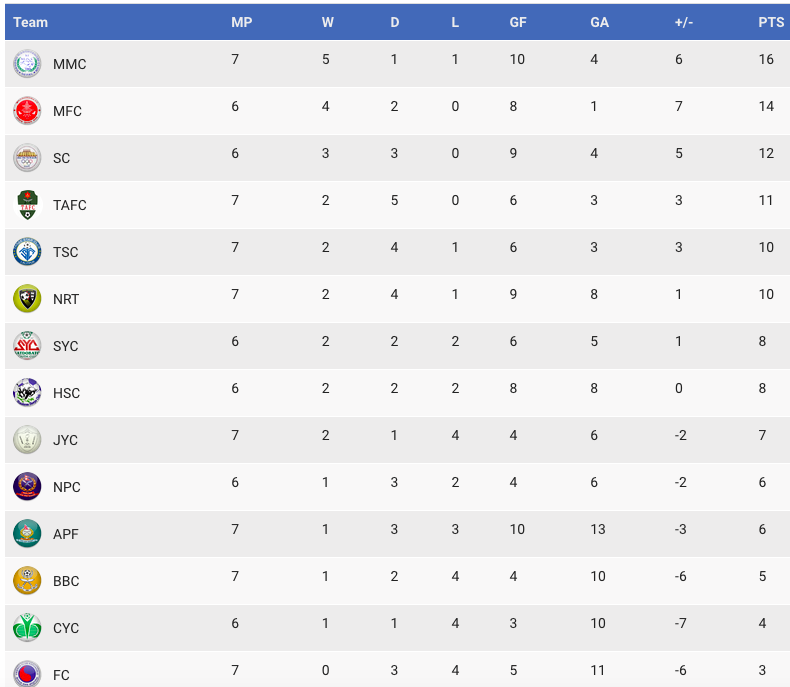Image resolution: width=790 pixels, height=687 pixels.
Task: Click MMC's 16 points cell
Action: (x=766, y=59)
